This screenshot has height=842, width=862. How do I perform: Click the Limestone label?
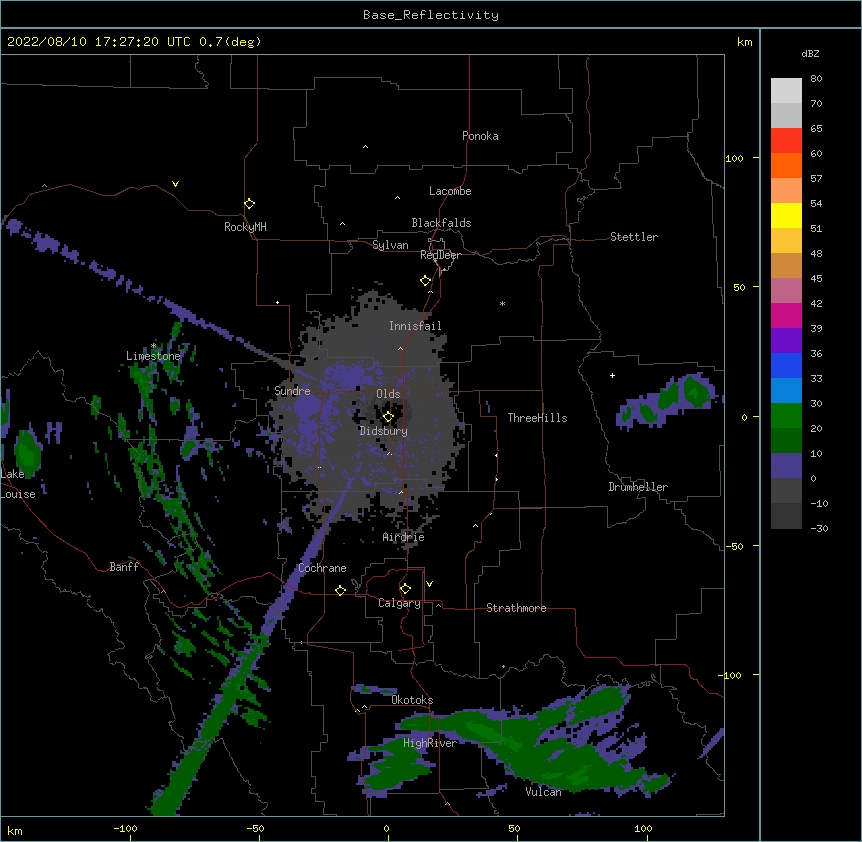point(153,356)
